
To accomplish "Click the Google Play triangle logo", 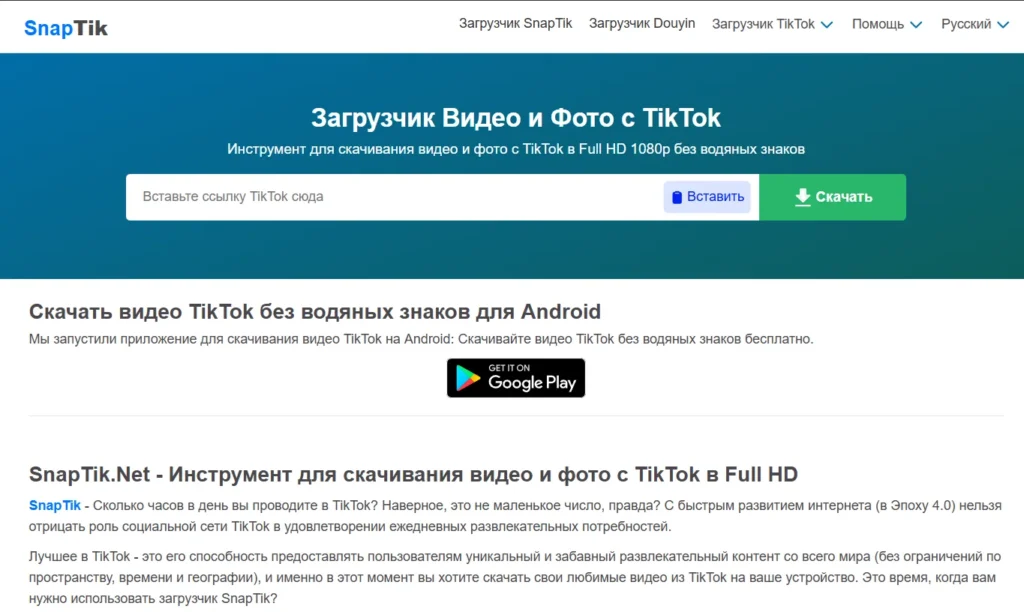I will [468, 378].
